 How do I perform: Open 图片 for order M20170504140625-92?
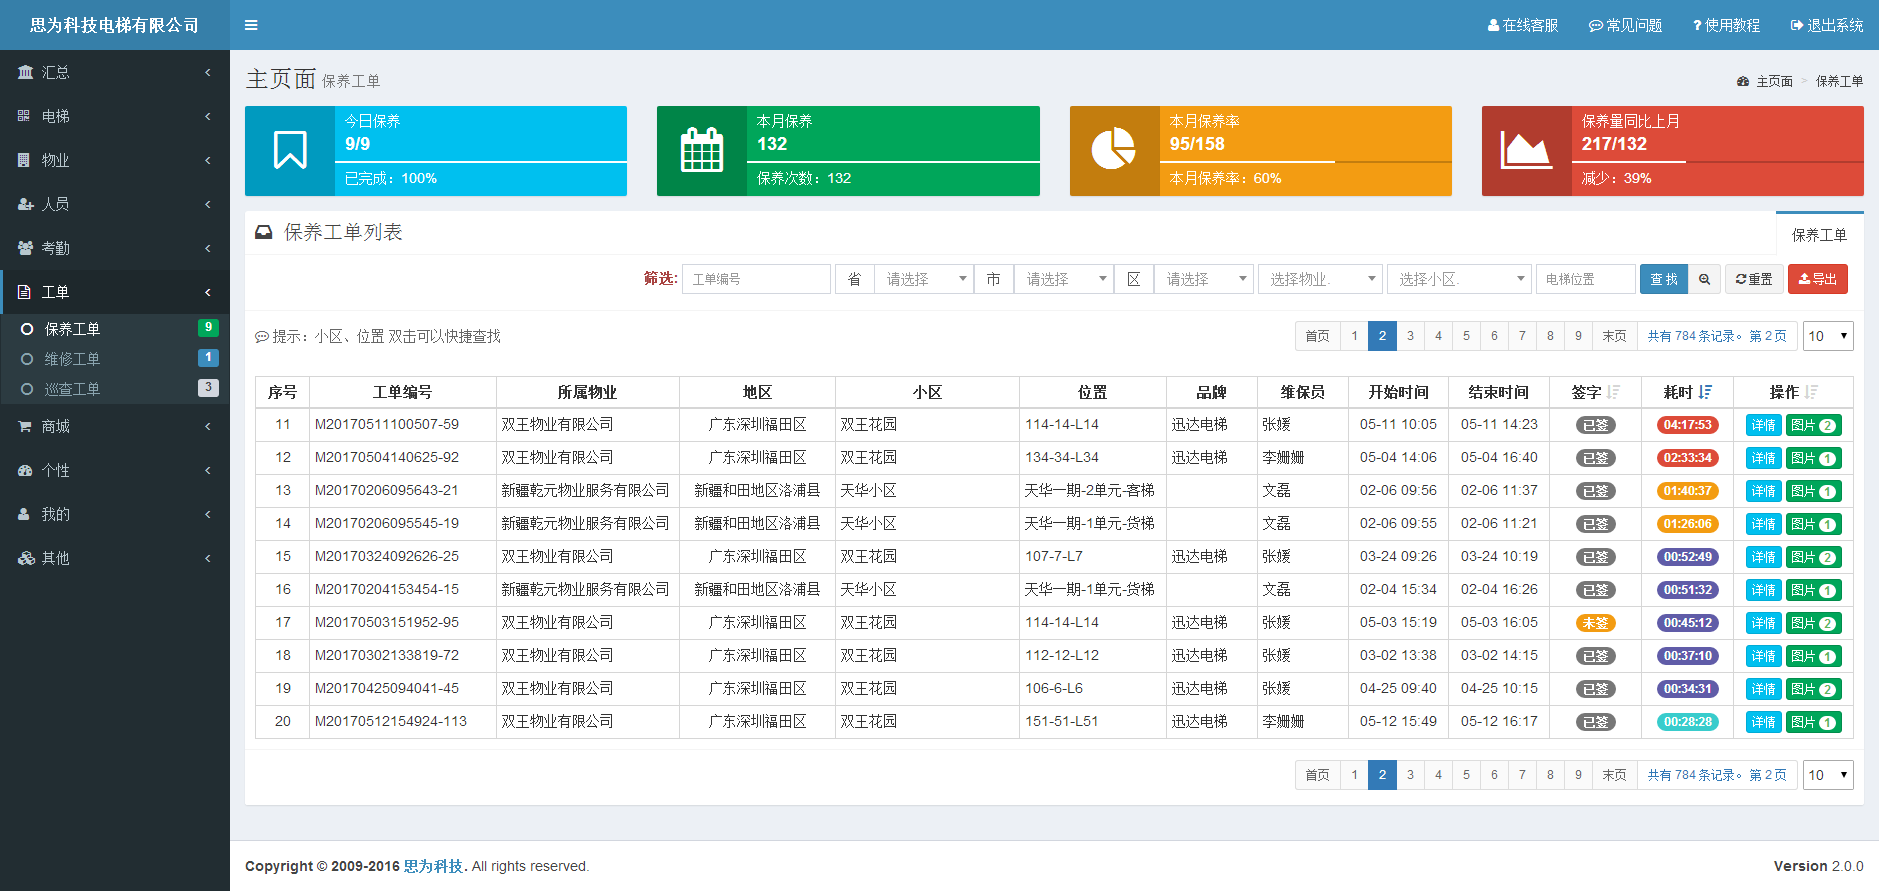pos(1813,458)
